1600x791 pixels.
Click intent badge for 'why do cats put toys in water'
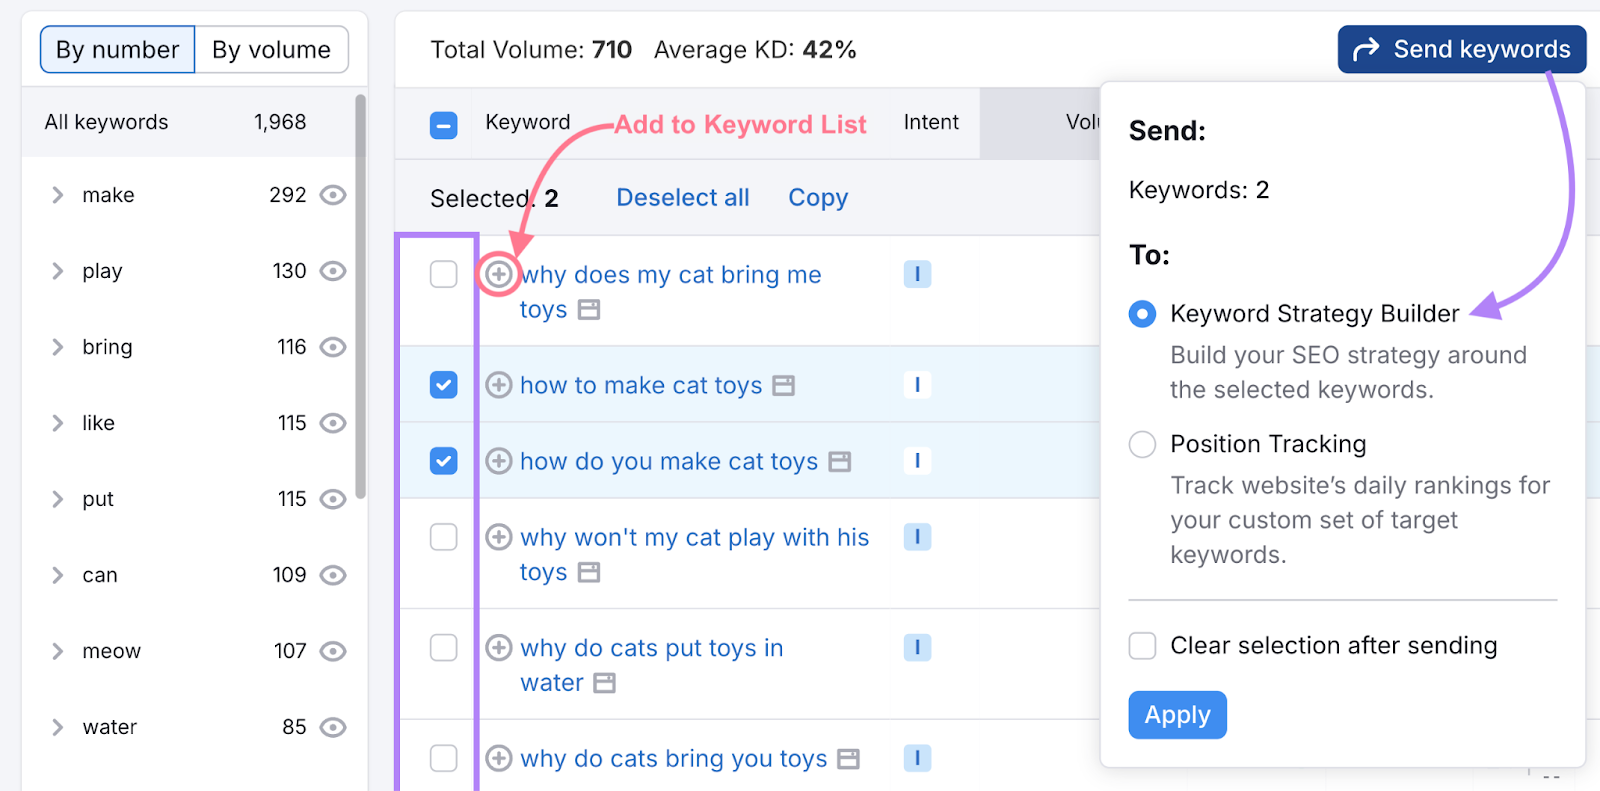(x=917, y=648)
